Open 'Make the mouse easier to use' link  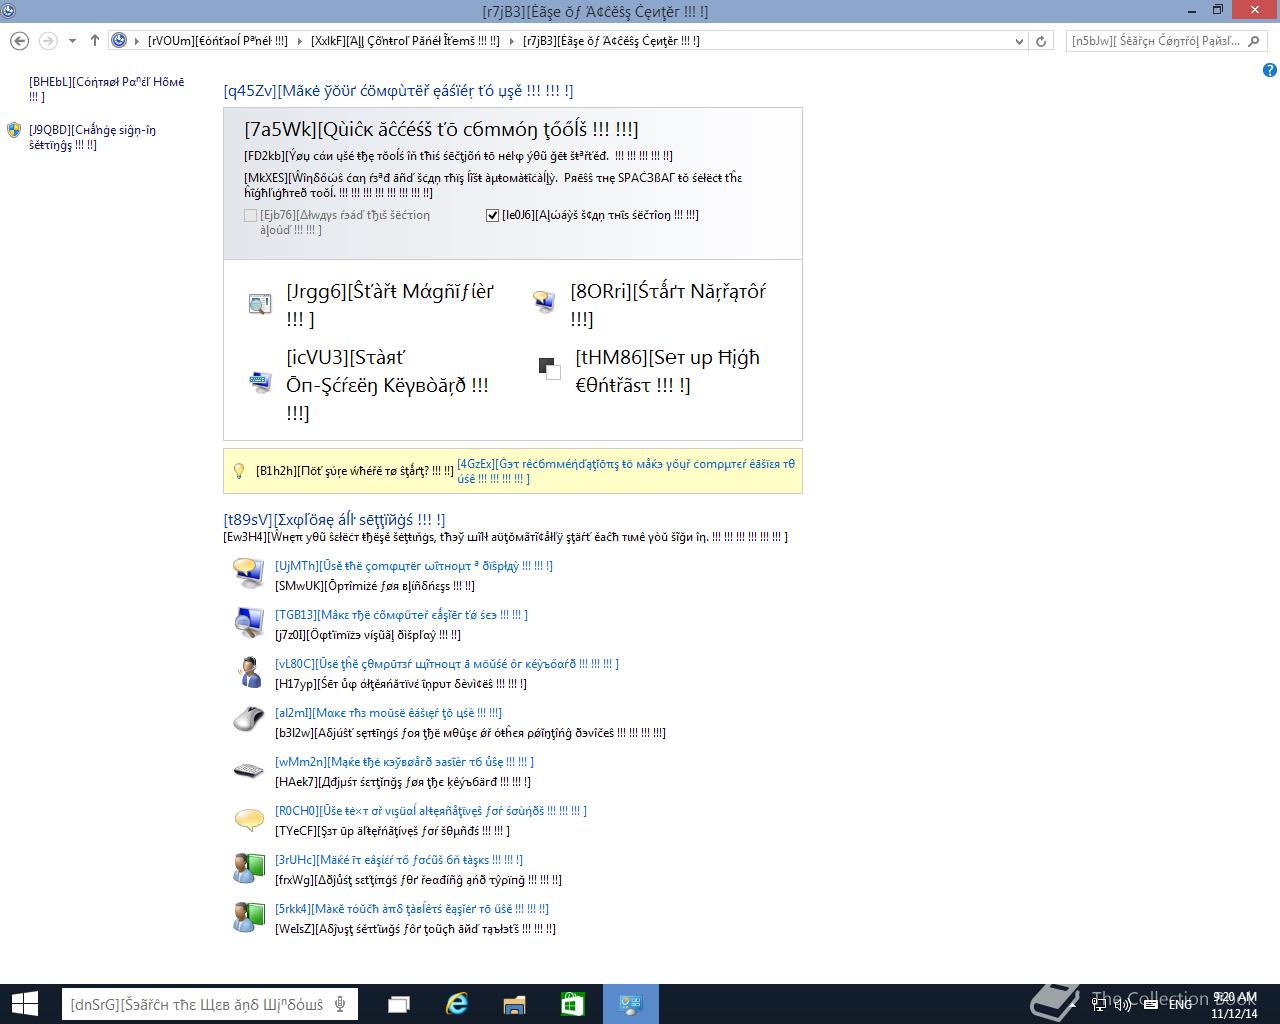(388, 712)
